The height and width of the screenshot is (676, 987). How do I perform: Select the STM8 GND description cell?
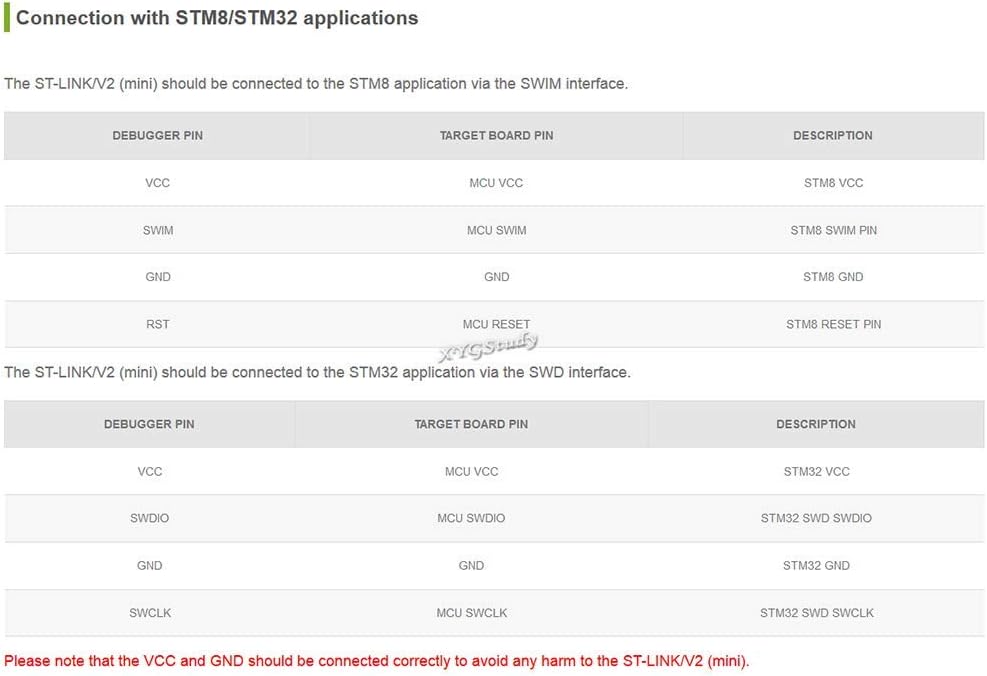pos(833,277)
